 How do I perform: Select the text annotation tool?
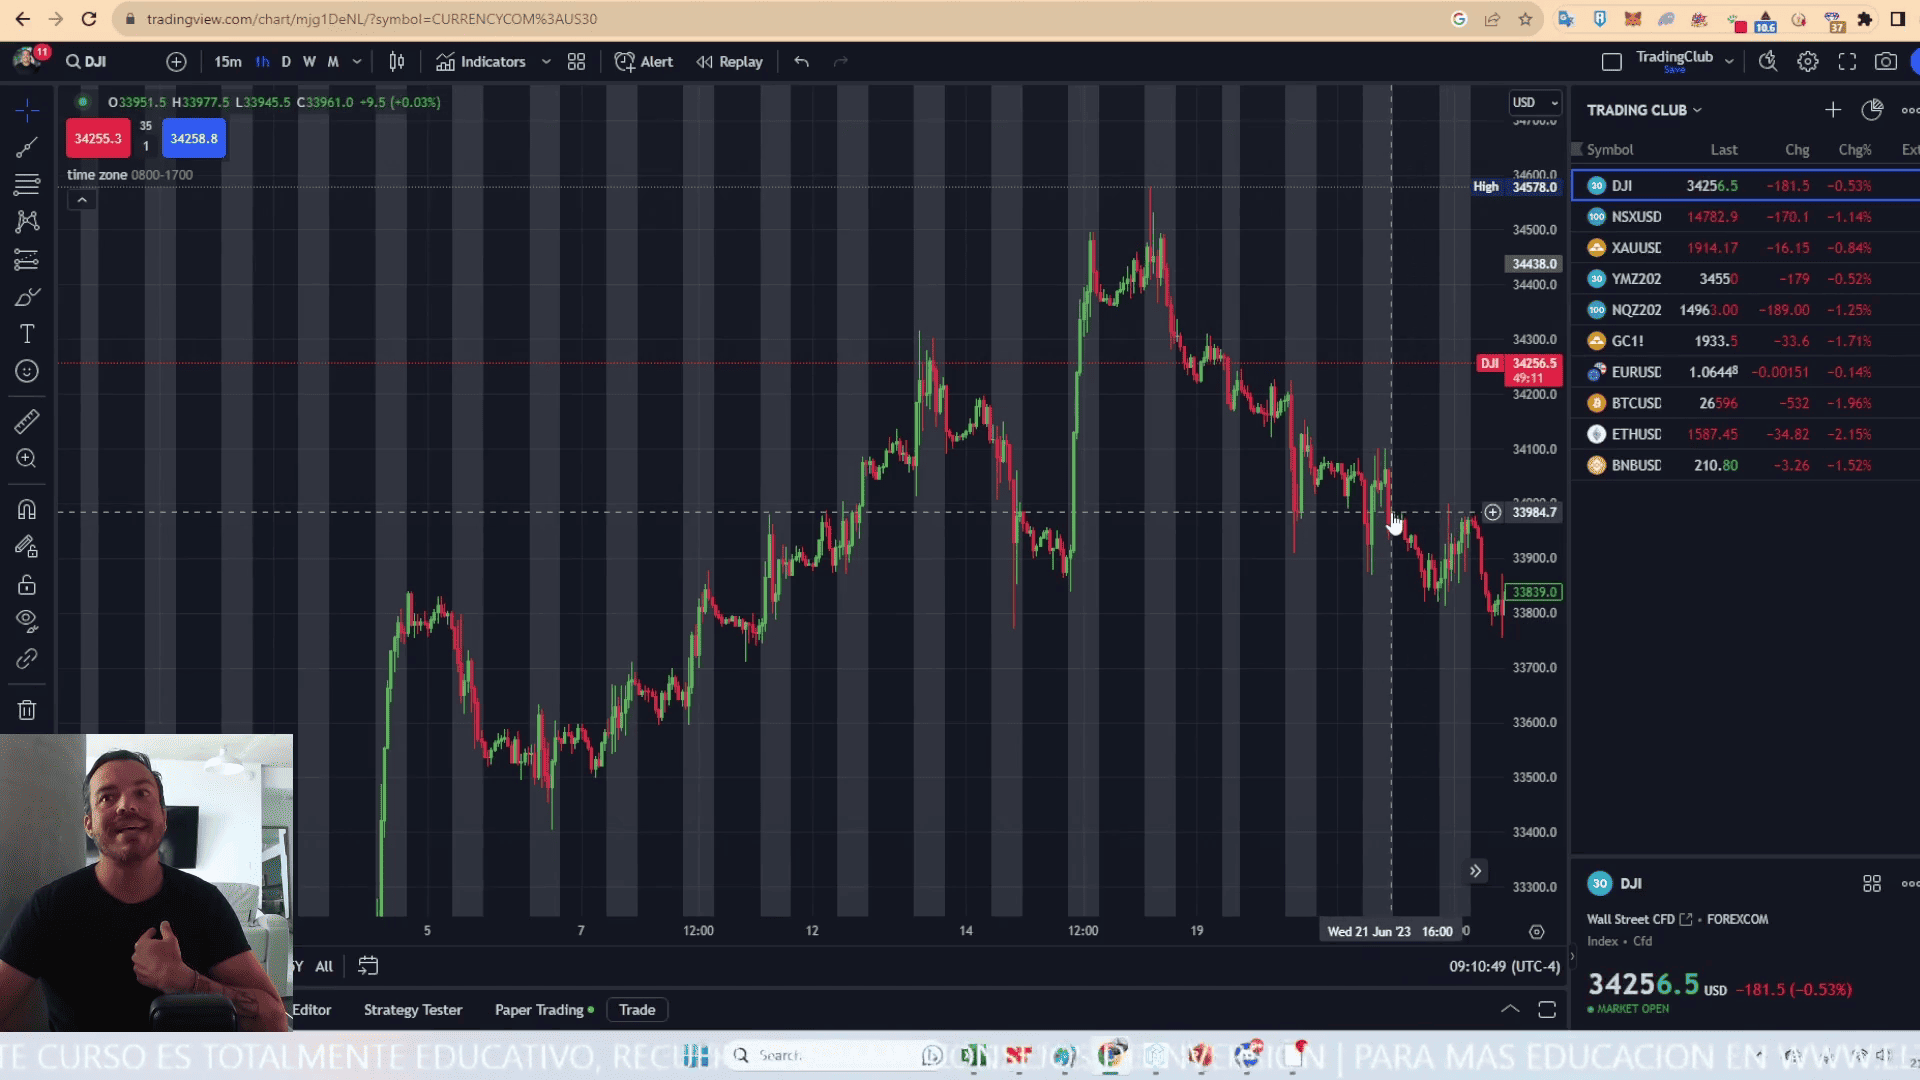point(27,334)
